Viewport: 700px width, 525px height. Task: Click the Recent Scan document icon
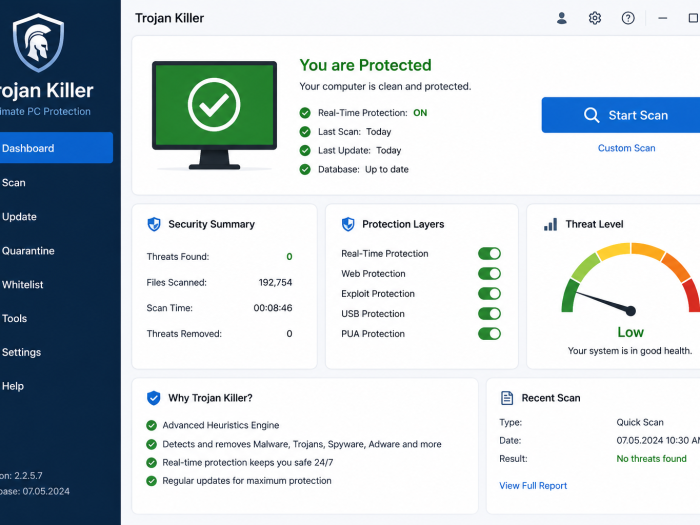pos(507,398)
